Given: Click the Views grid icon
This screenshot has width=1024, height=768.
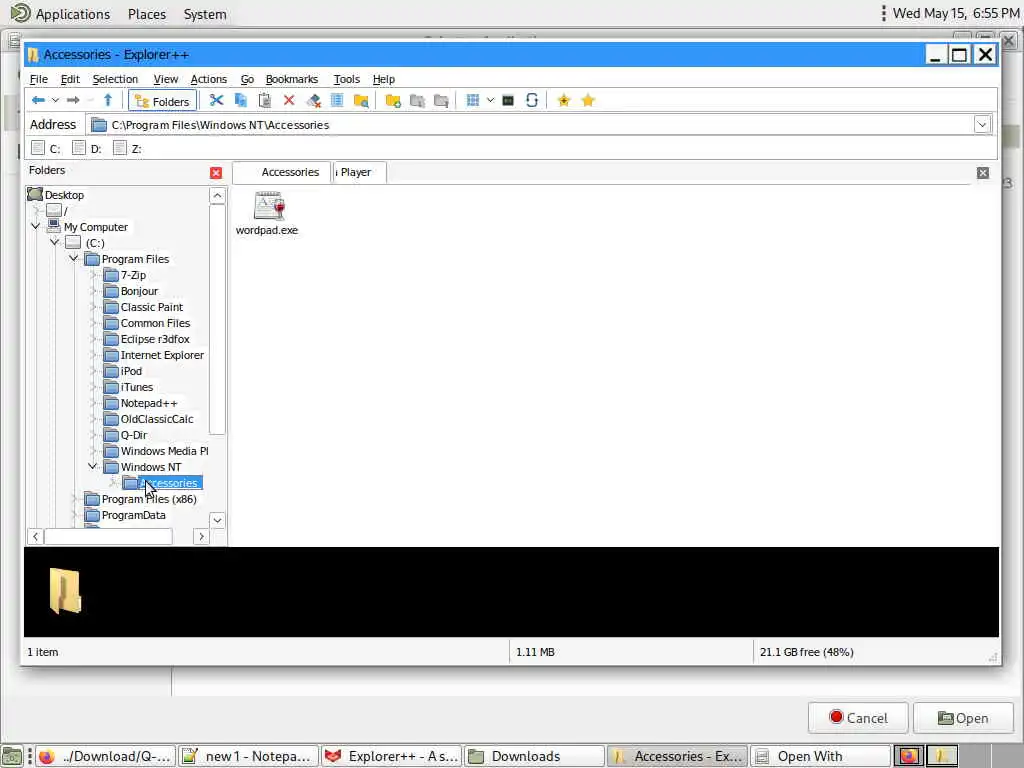Looking at the screenshot, I should click(473, 101).
